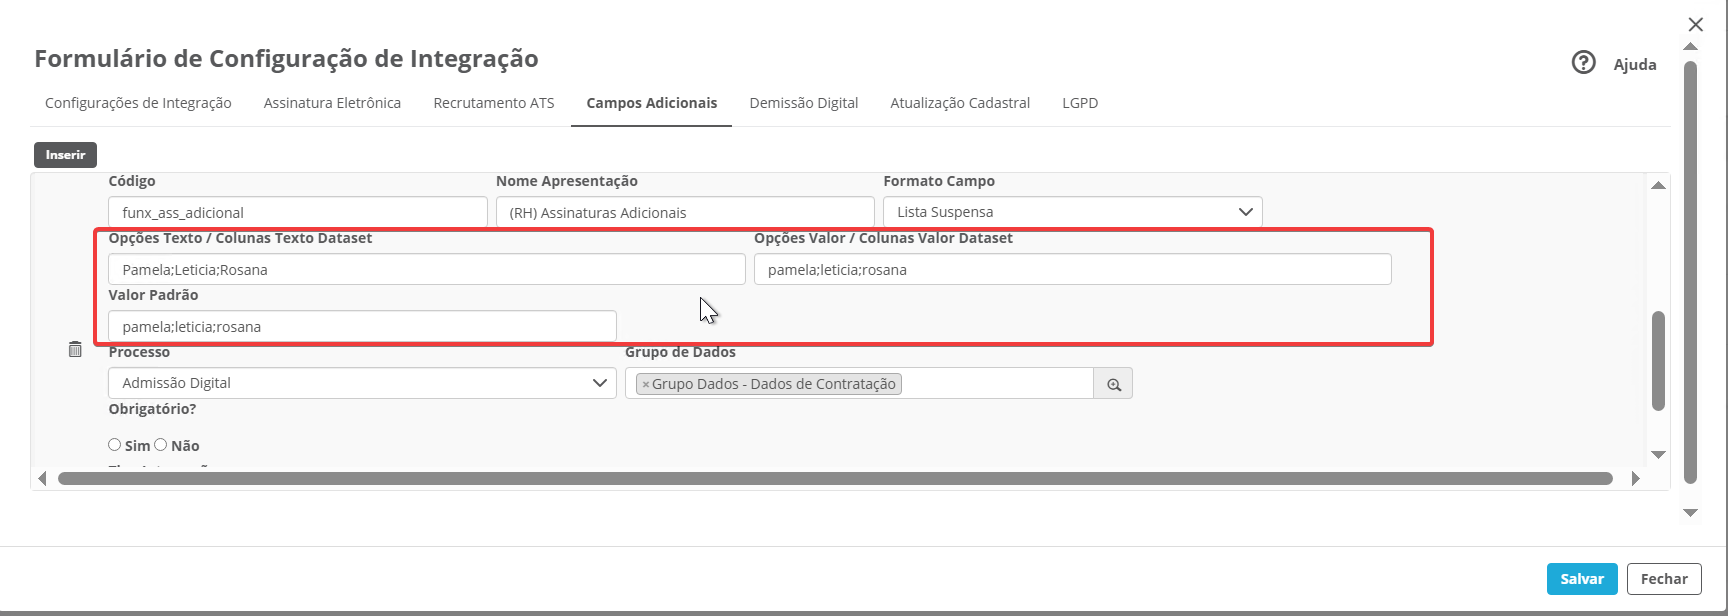
Task: Click the Nome Apresentação input field
Action: tap(685, 212)
